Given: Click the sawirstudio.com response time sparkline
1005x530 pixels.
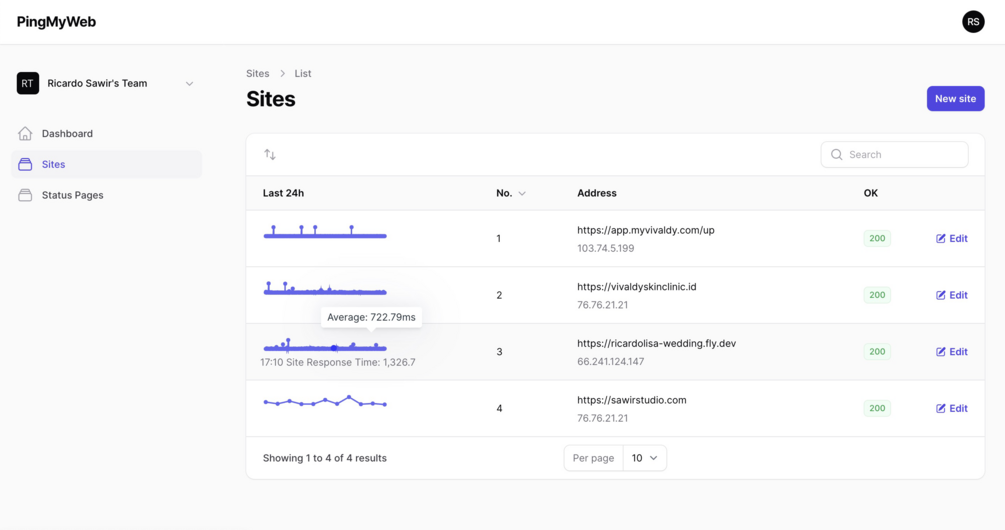Looking at the screenshot, I should [x=325, y=402].
